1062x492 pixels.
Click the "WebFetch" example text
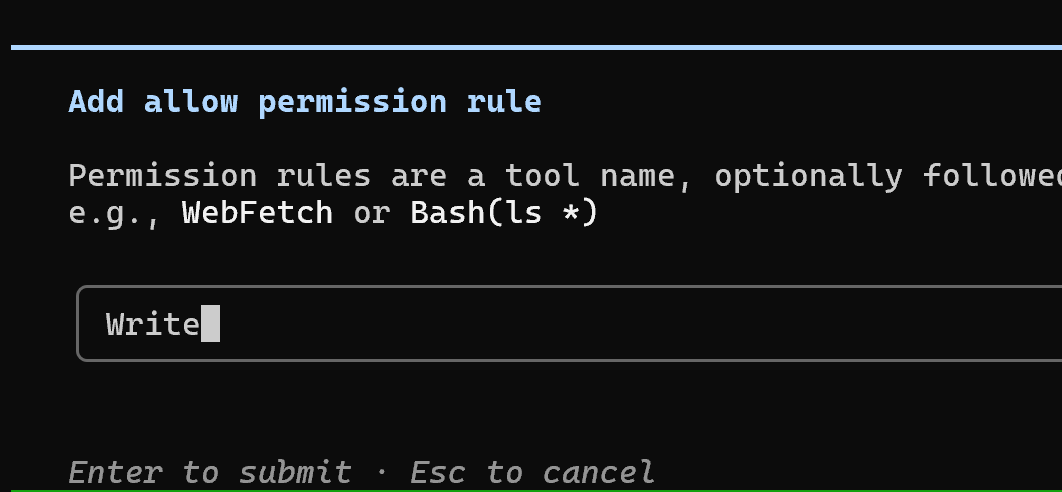[x=257, y=213]
